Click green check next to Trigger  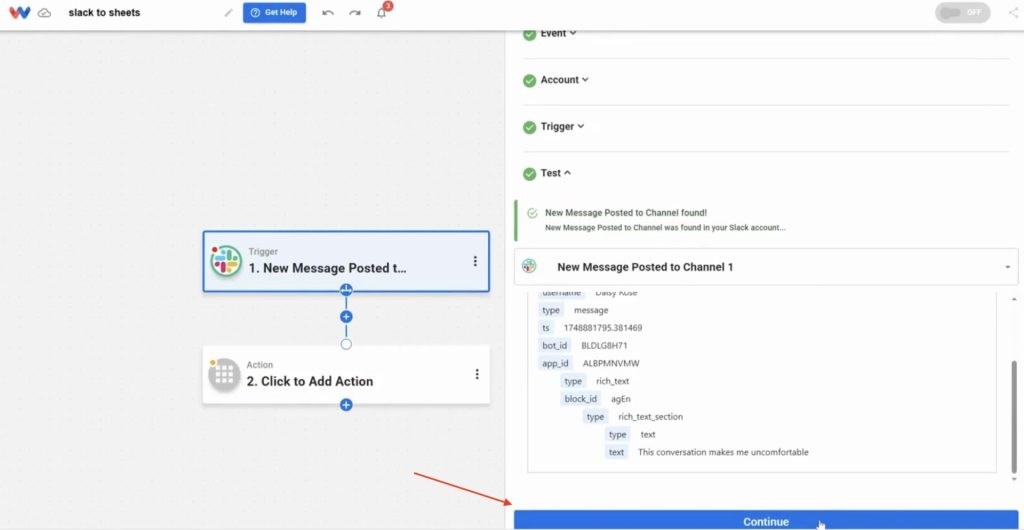530,127
